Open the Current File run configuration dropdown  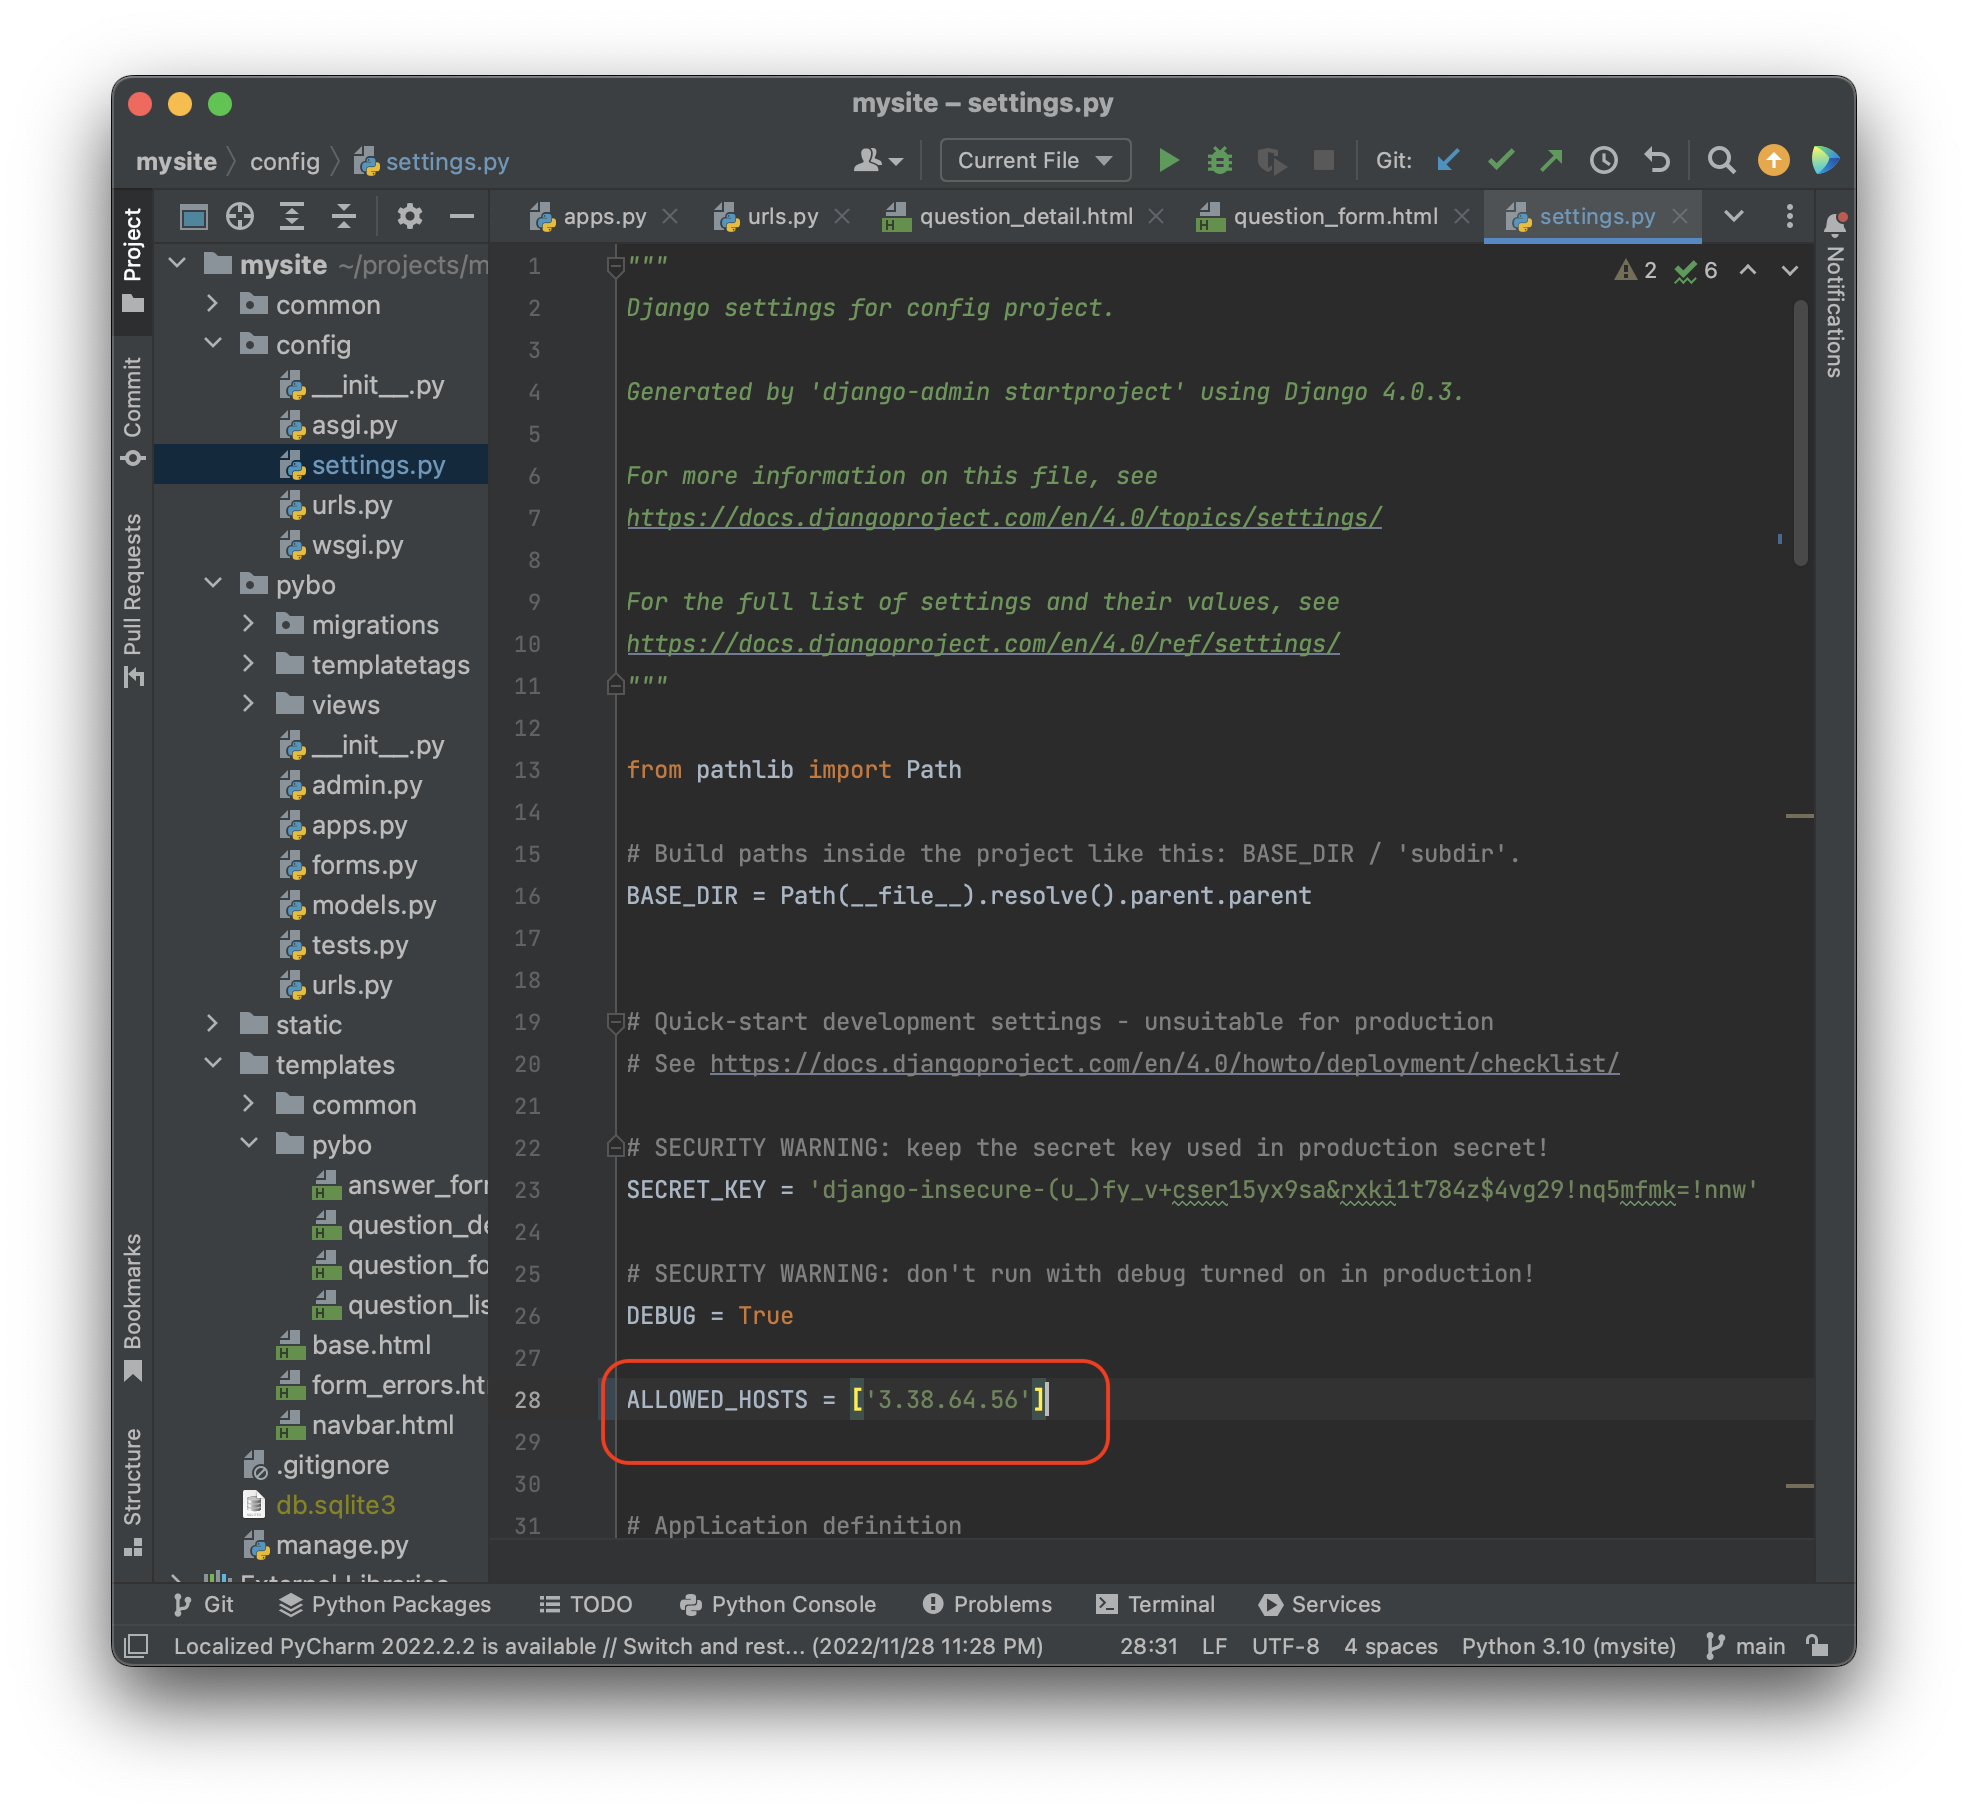click(x=1034, y=160)
